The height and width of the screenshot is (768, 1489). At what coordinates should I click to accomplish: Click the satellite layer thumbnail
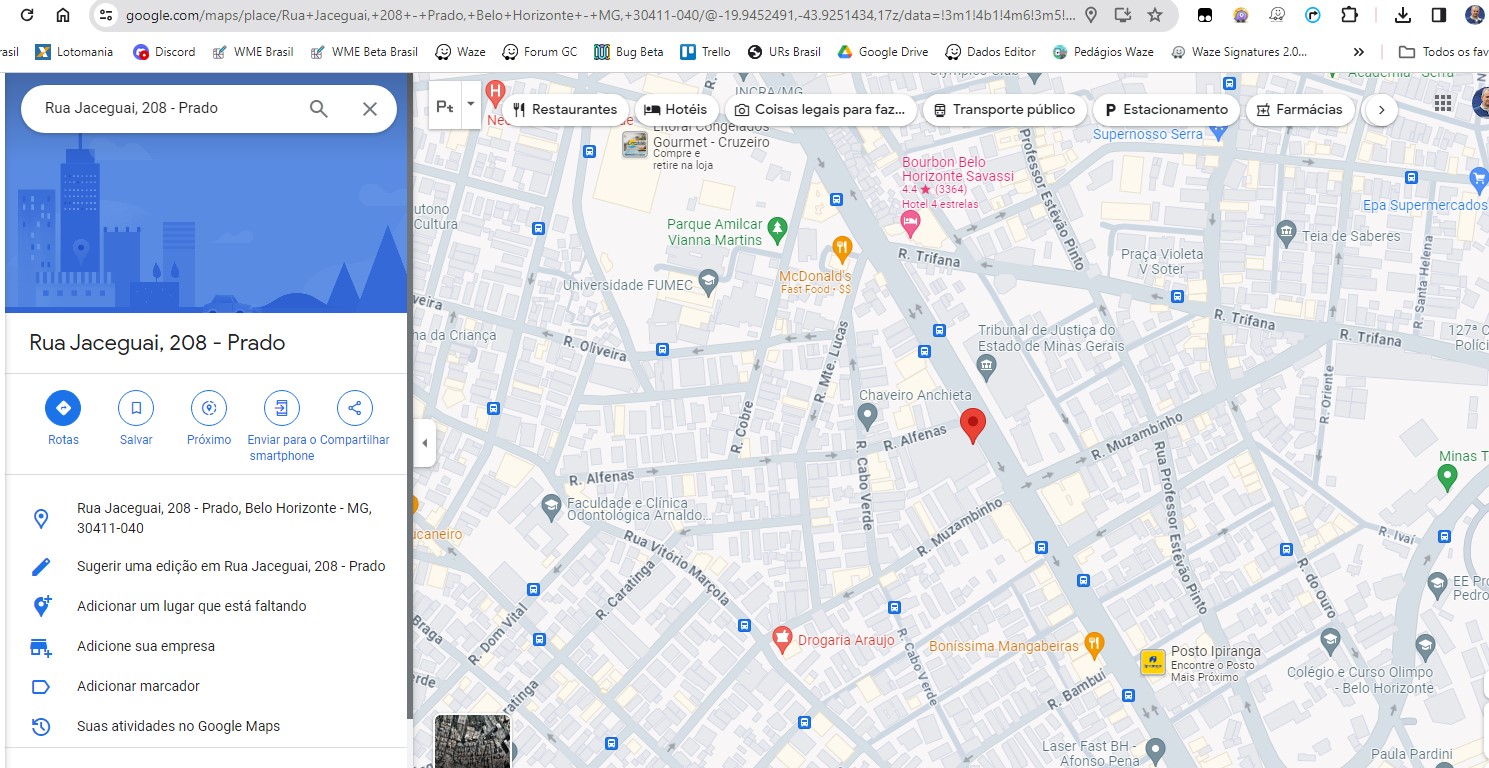pos(472,741)
